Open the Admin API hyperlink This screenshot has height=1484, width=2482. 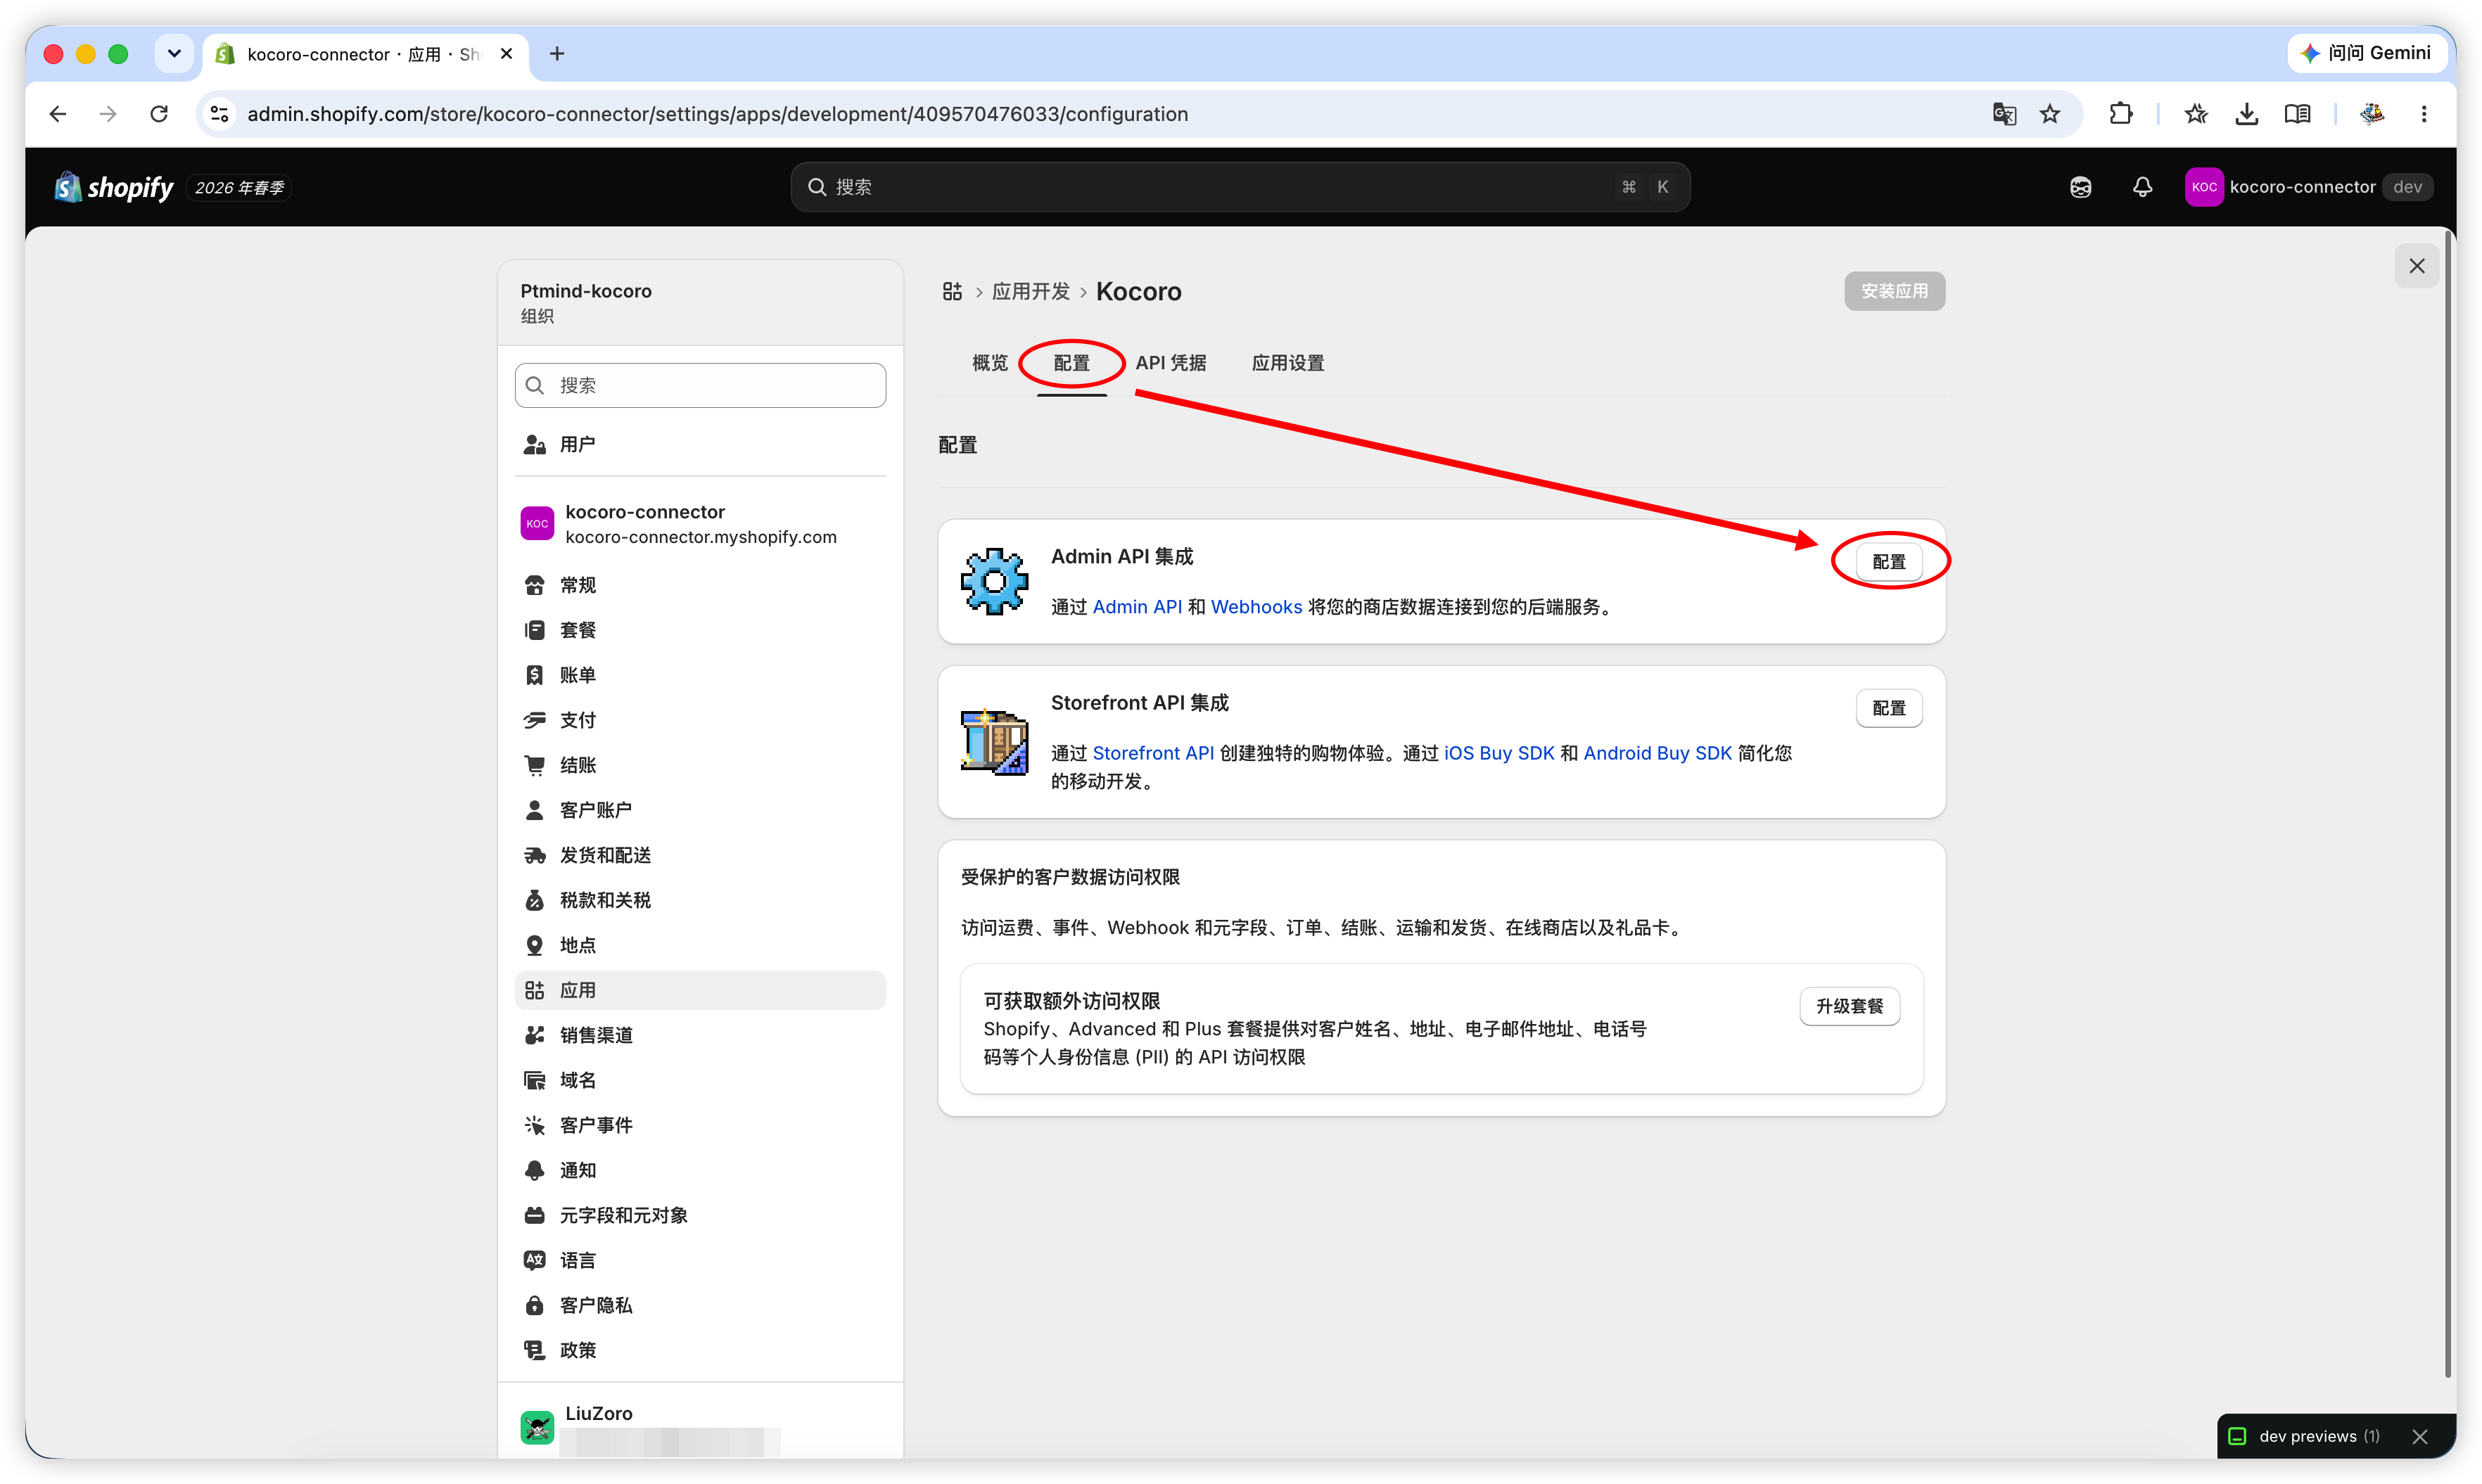click(1137, 607)
